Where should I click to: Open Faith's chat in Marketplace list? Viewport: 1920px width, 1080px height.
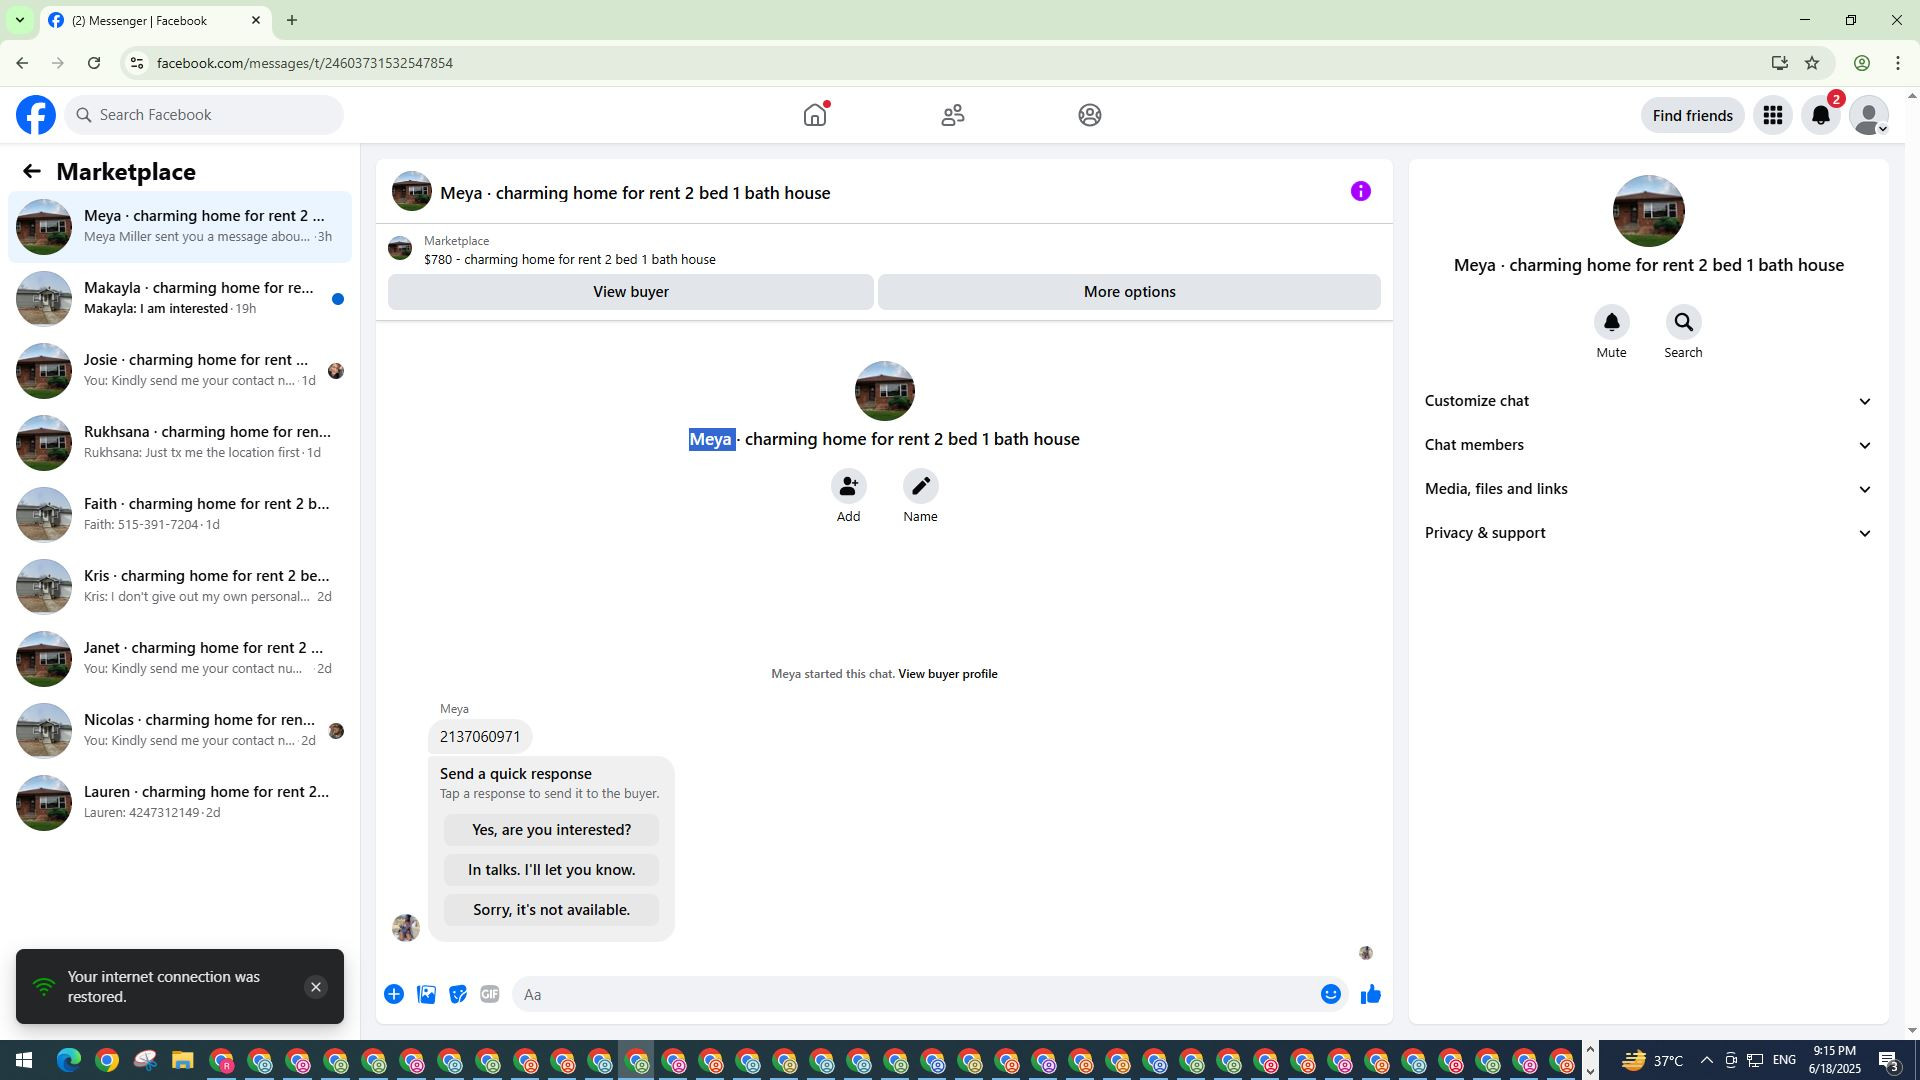tap(180, 514)
